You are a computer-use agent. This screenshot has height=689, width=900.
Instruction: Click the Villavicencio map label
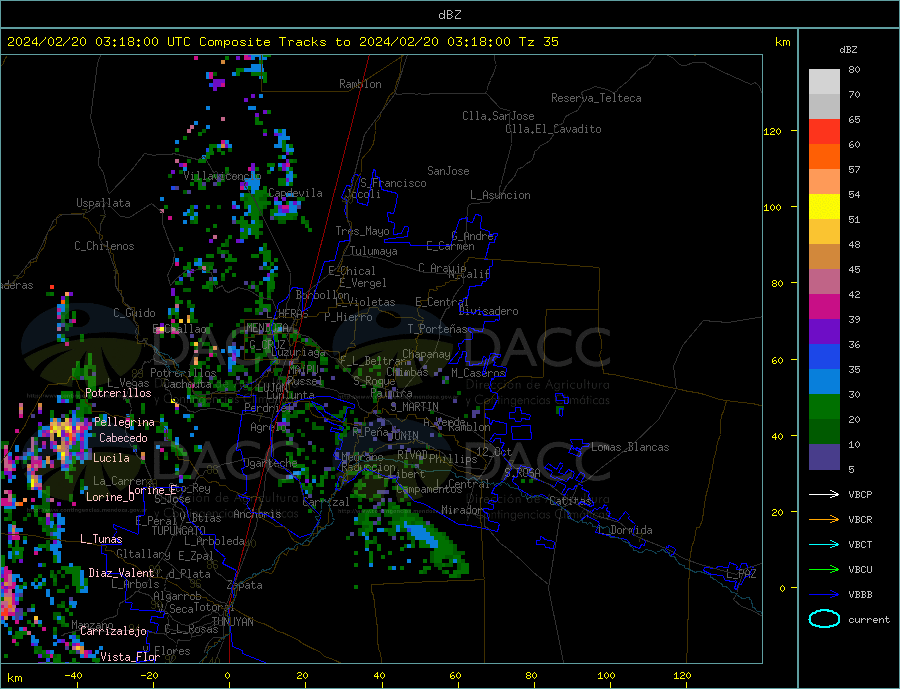pos(222,176)
